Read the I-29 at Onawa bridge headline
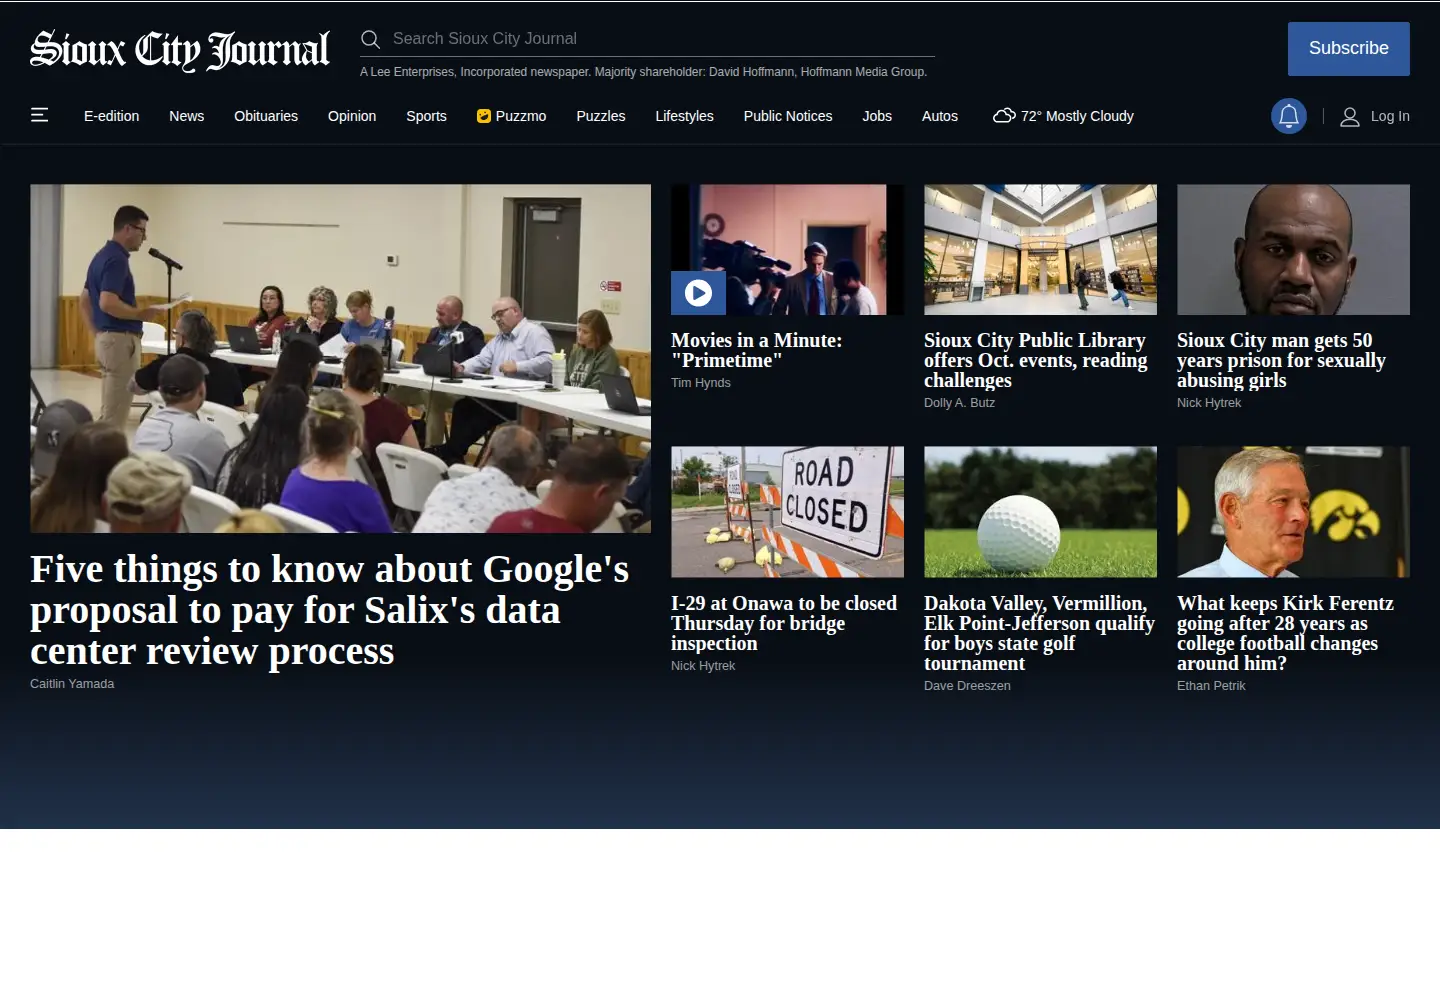 point(784,623)
